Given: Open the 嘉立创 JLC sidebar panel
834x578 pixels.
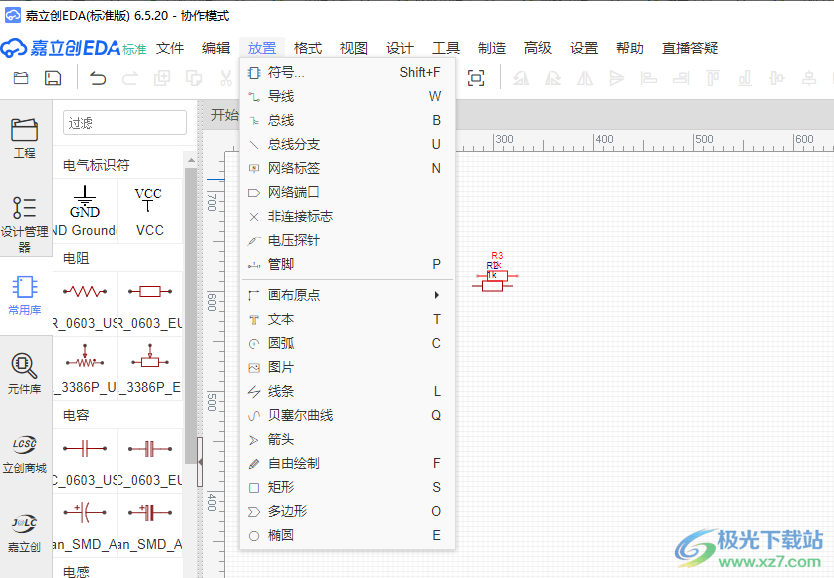Looking at the screenshot, I should [24, 533].
